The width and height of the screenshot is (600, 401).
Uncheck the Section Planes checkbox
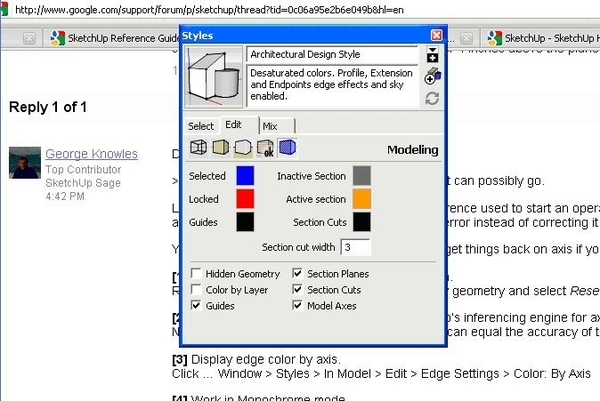298,273
